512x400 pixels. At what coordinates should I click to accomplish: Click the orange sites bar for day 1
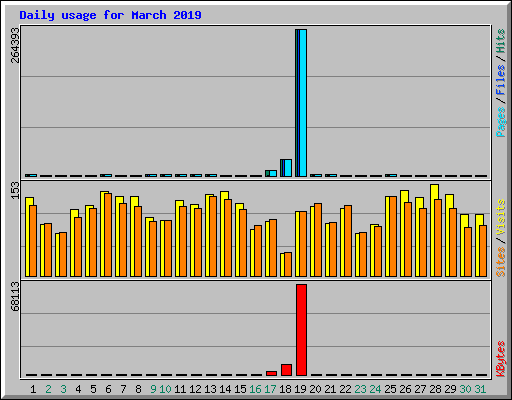click(33, 241)
